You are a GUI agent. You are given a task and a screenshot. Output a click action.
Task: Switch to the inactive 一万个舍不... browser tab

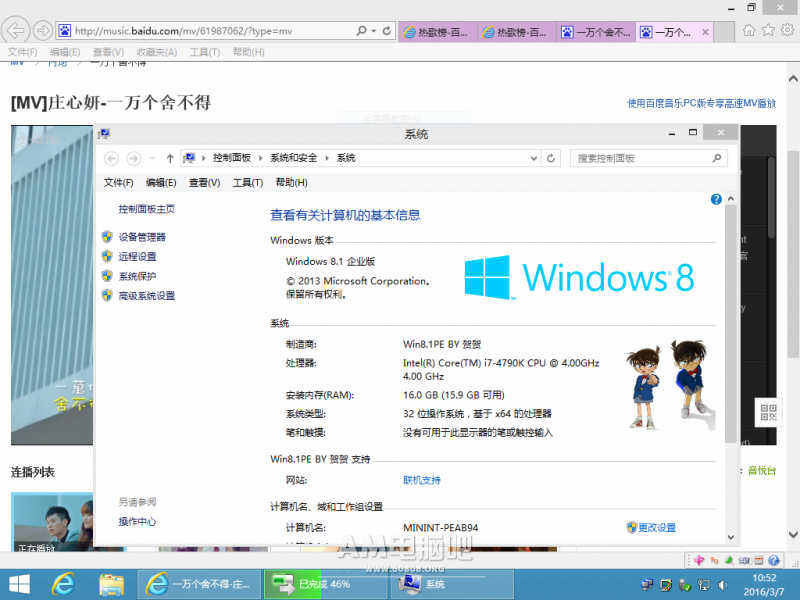coord(596,32)
